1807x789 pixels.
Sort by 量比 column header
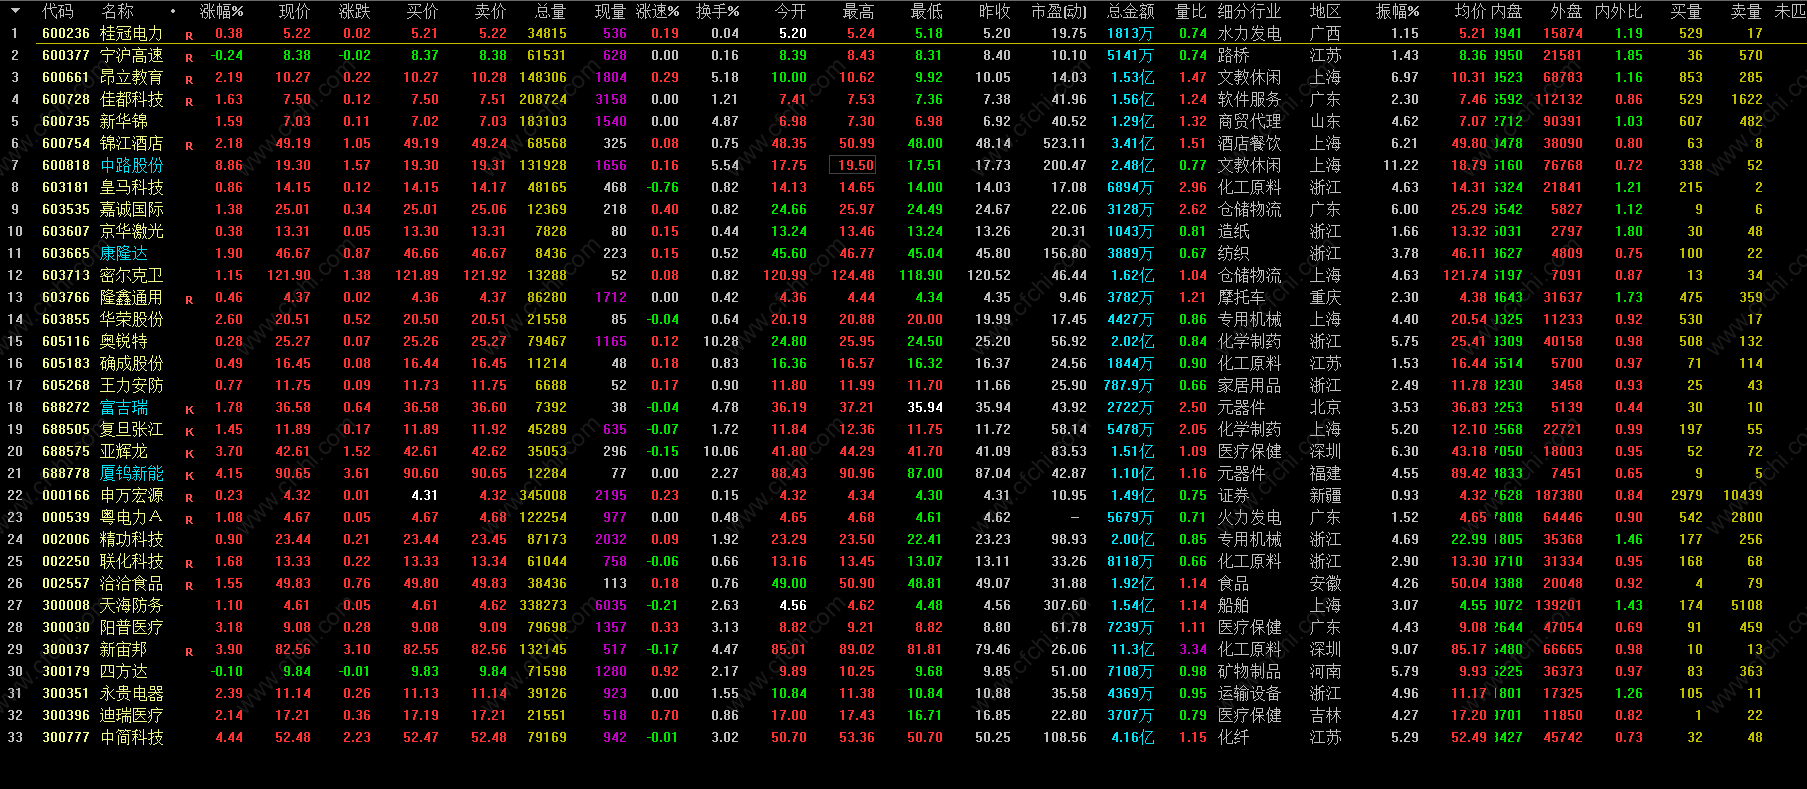1191,11
